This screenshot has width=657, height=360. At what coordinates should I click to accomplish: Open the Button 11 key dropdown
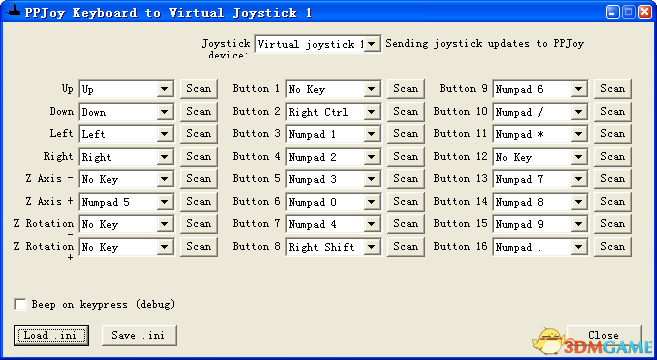540,134
